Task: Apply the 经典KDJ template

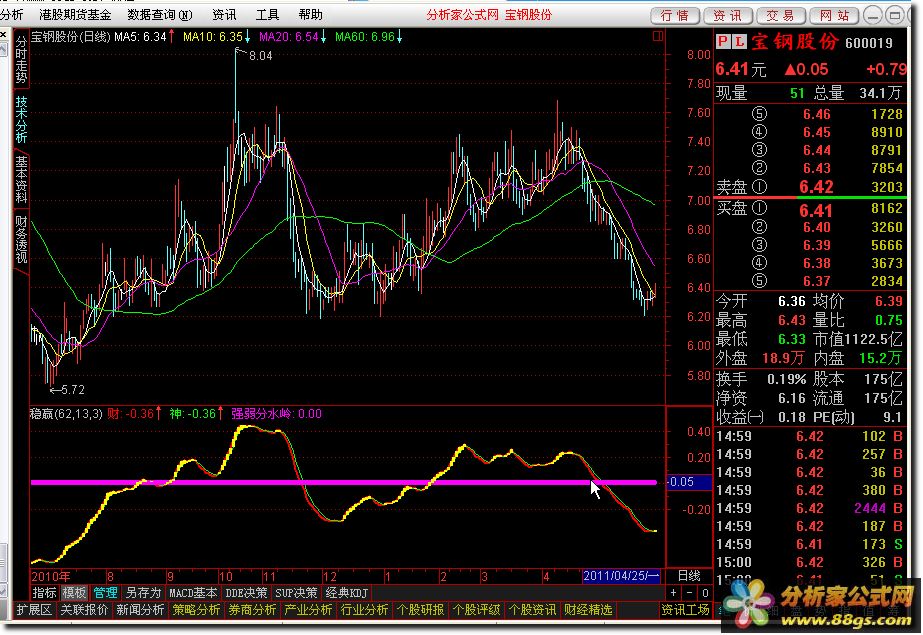Action: pyautogui.click(x=346, y=593)
